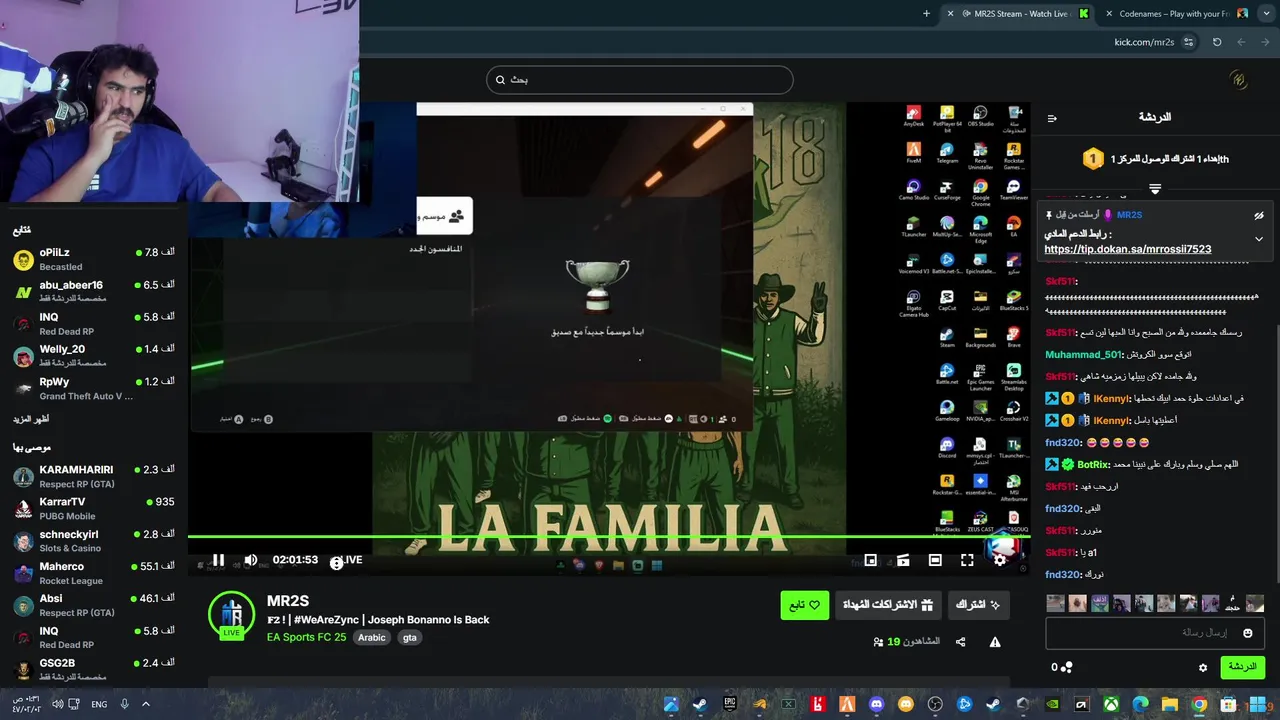Open schneckyirl recommended channel
This screenshot has width=1280, height=720.
[x=94, y=541]
